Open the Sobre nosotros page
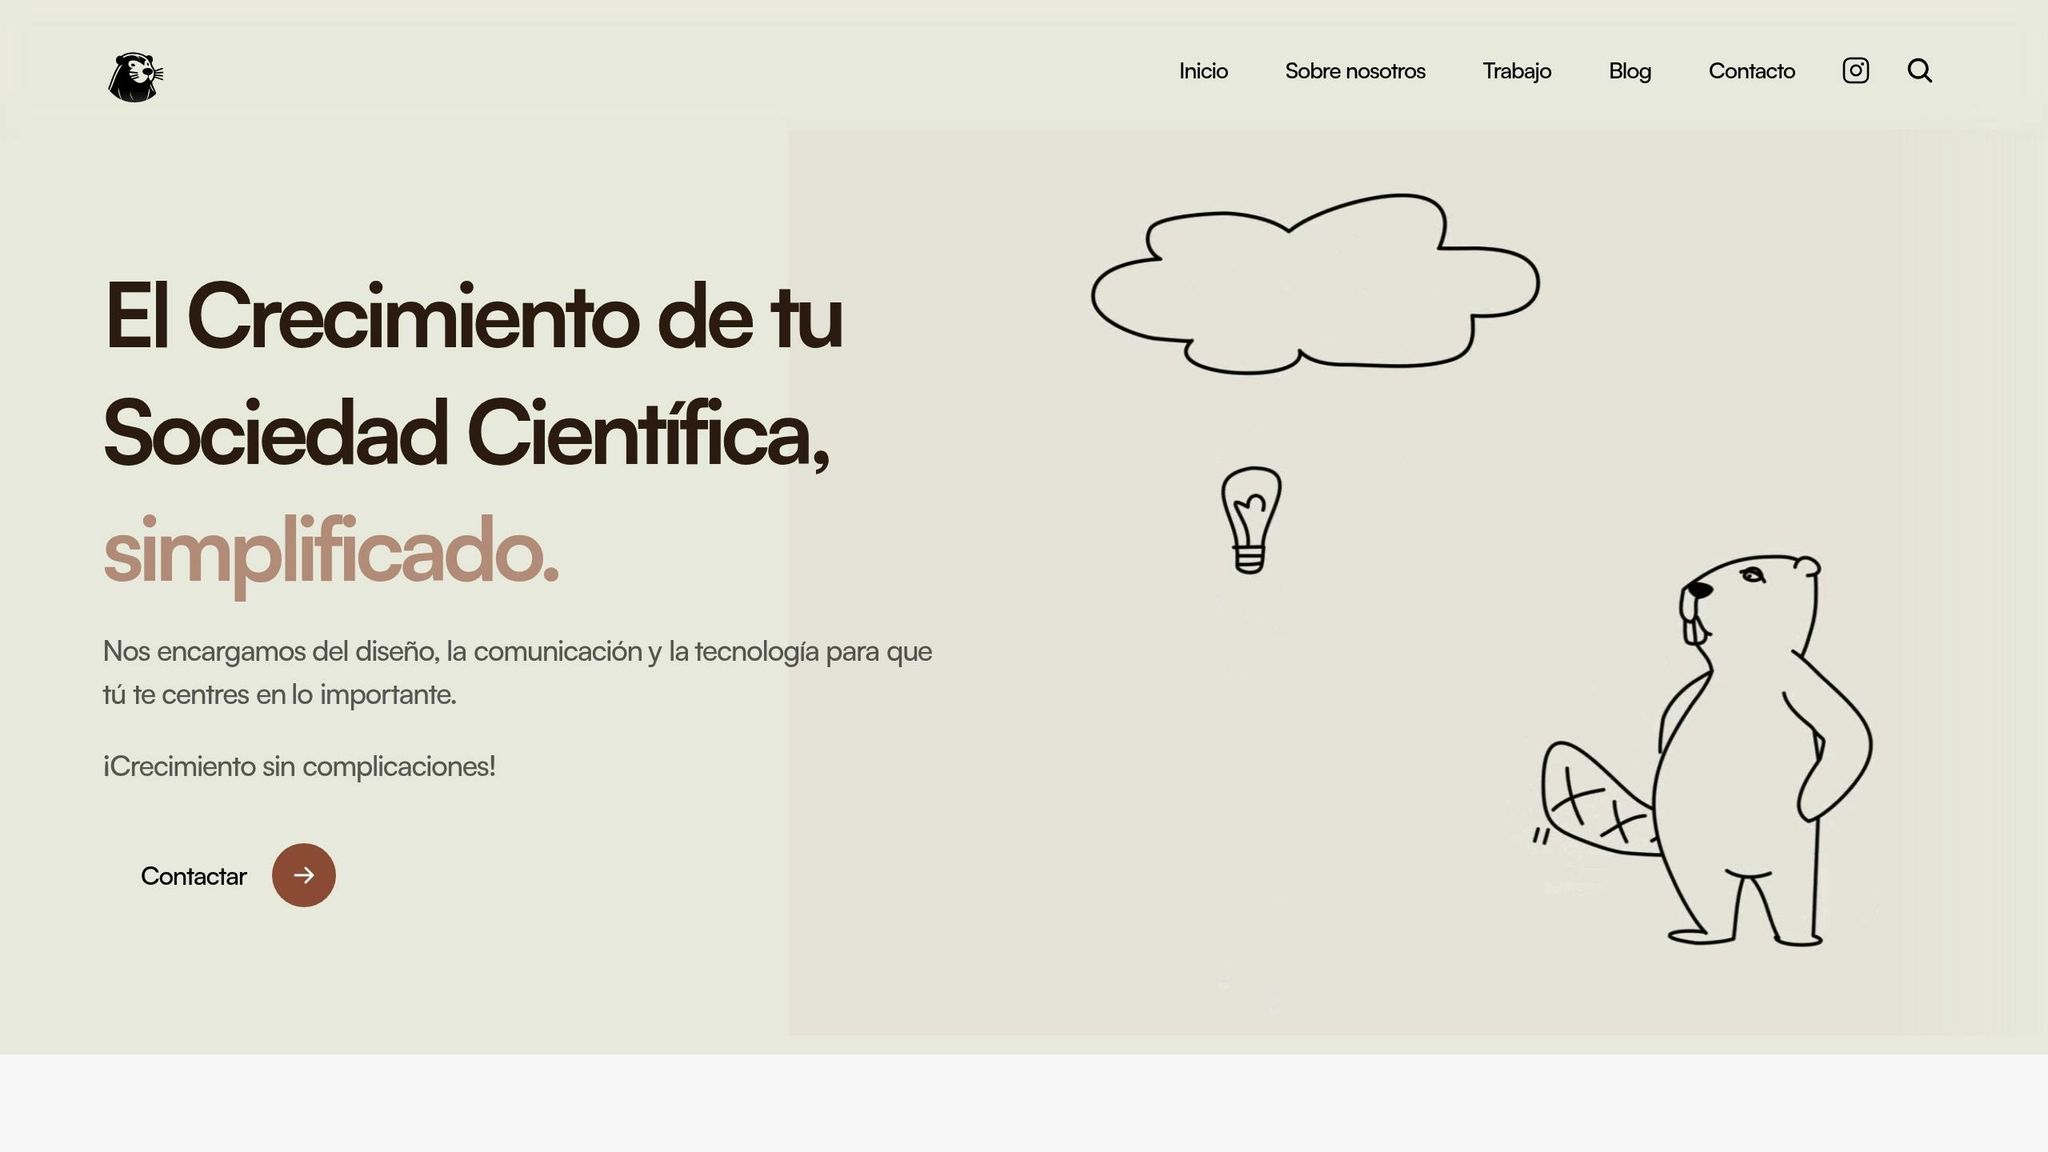This screenshot has width=2048, height=1152. (1355, 71)
